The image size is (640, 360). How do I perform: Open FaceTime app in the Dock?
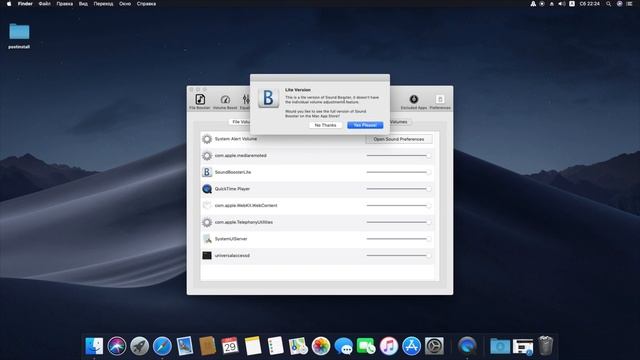point(366,346)
